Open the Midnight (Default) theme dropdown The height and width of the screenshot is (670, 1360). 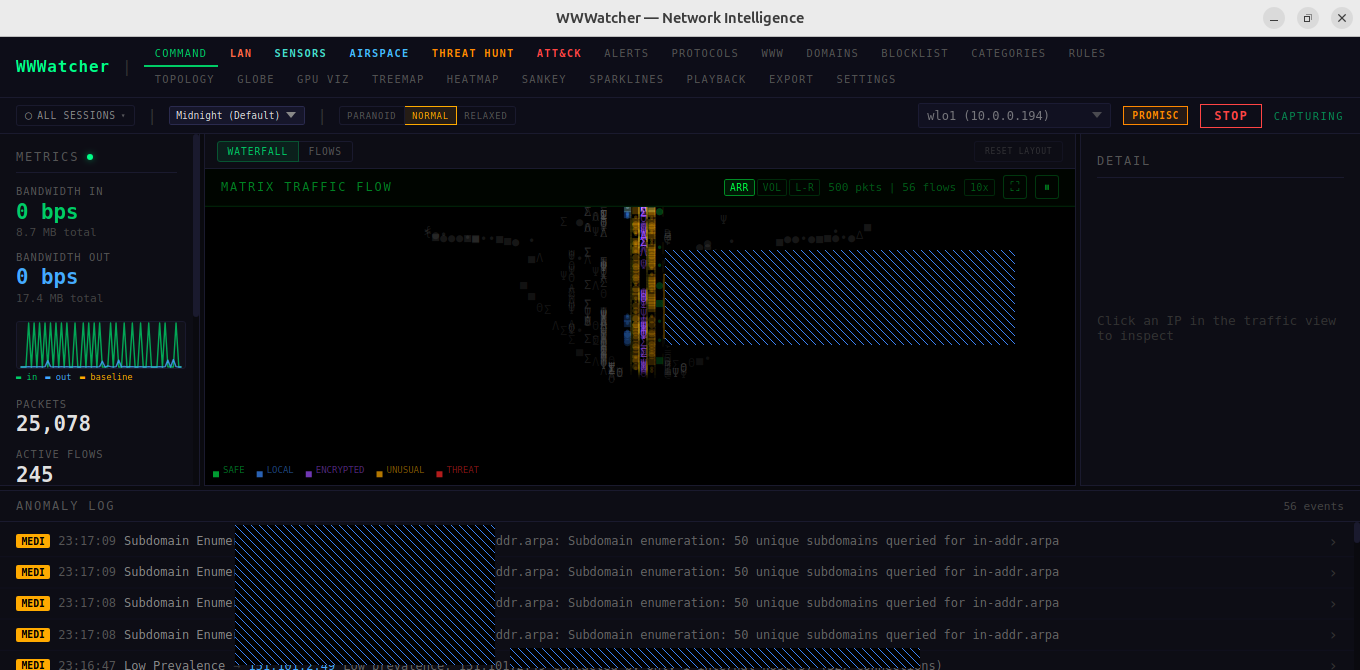[x=237, y=116]
